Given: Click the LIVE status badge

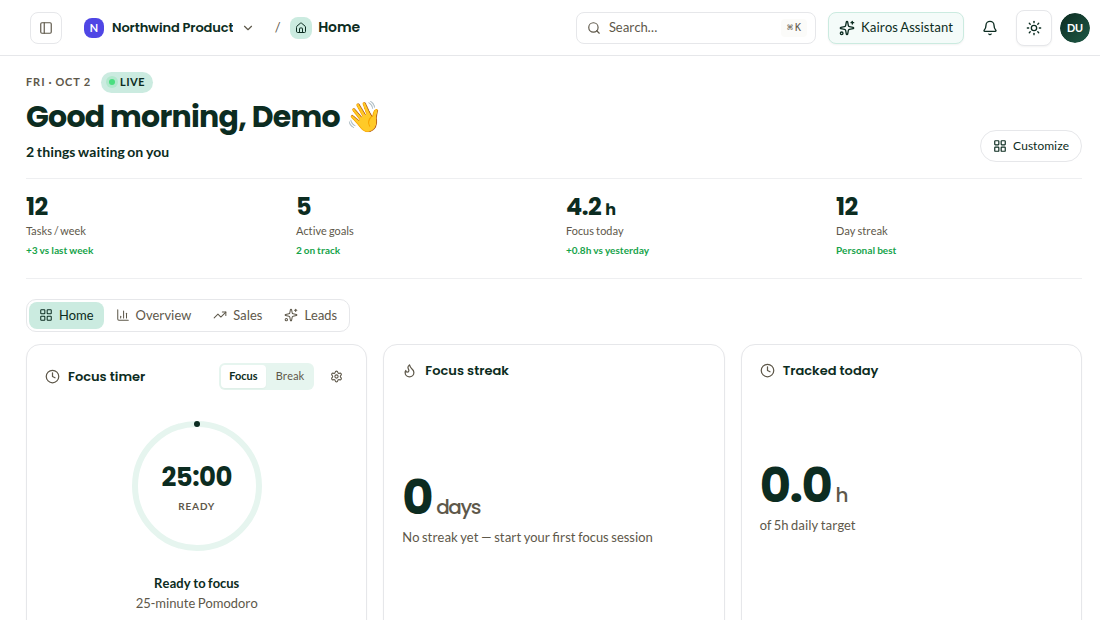Looking at the screenshot, I should coord(127,82).
